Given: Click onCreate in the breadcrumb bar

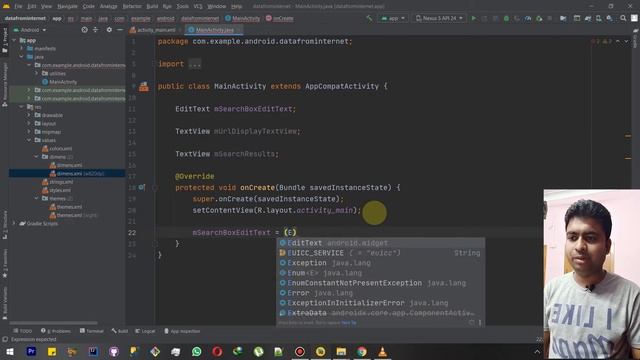Looking at the screenshot, I should coord(280,18).
